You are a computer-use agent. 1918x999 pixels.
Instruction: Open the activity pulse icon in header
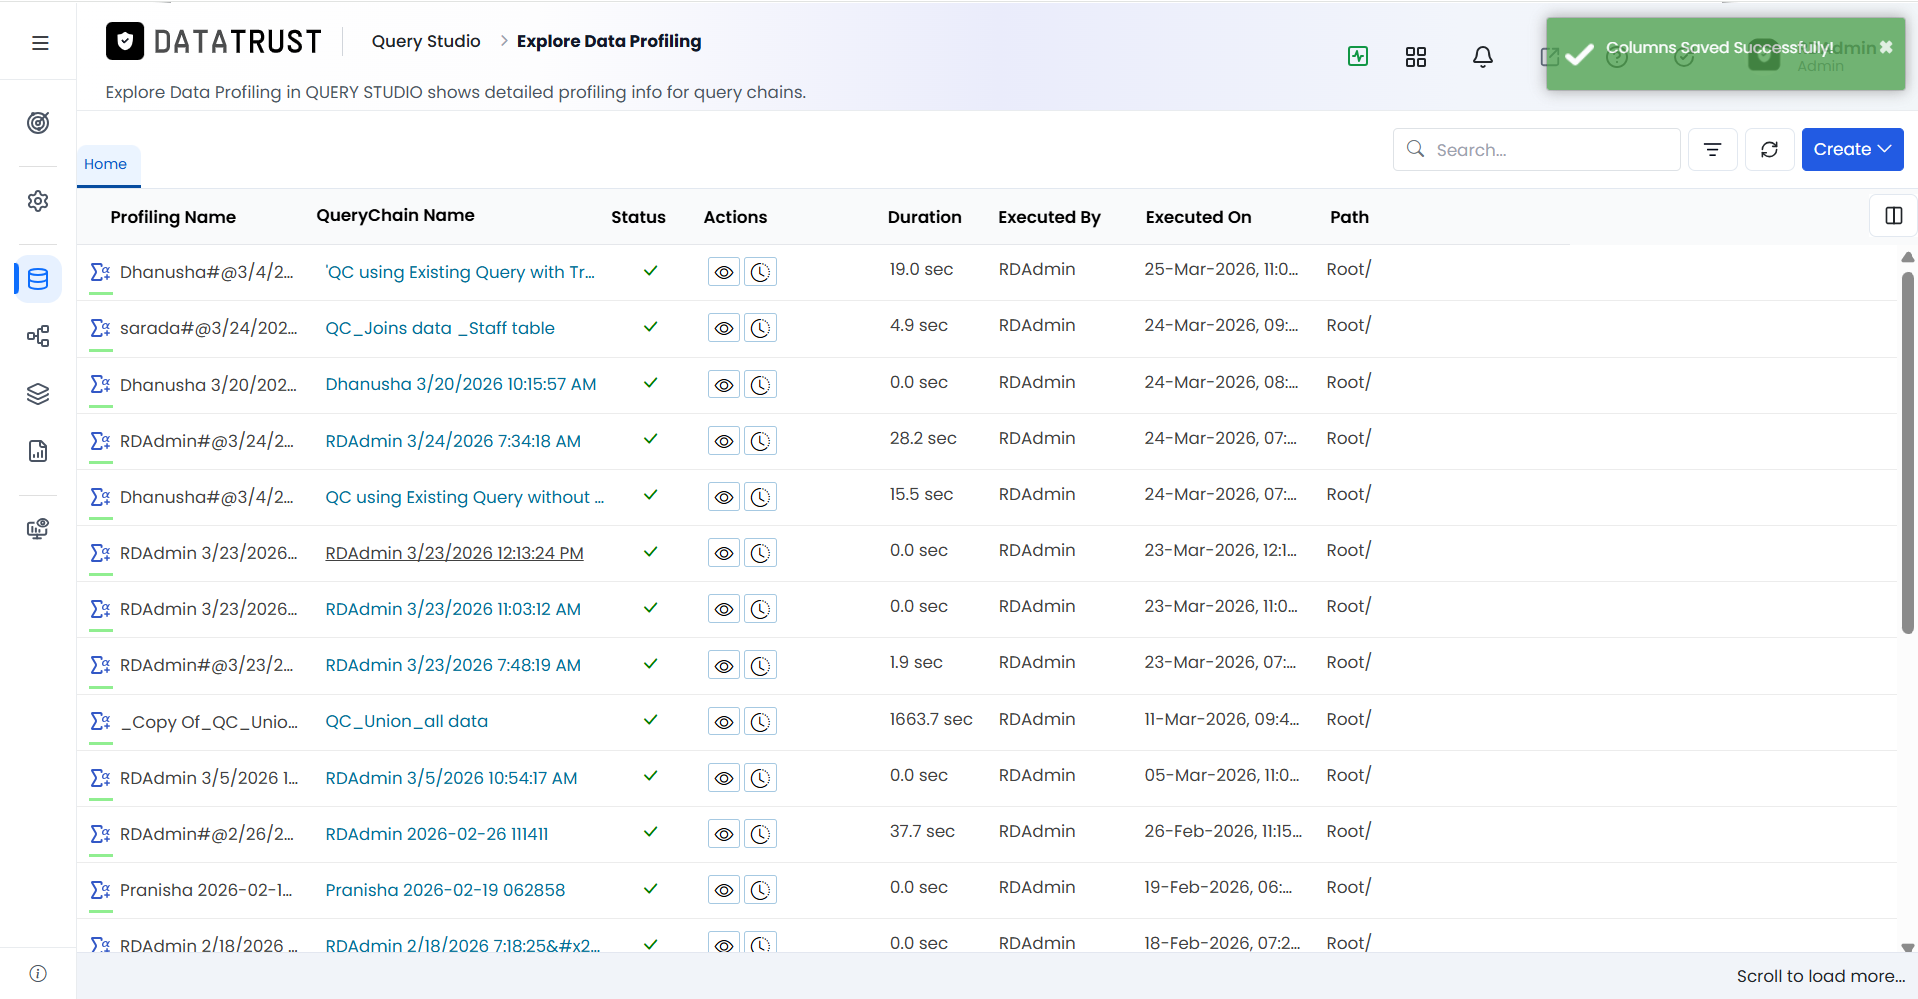coord(1358,57)
